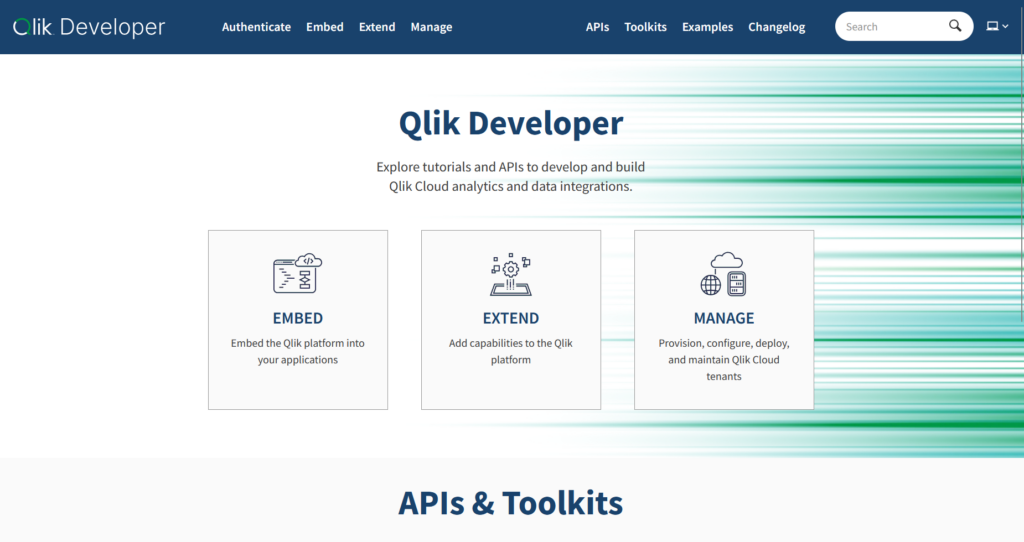Click the Extend card's gear platform icon

(x=510, y=274)
